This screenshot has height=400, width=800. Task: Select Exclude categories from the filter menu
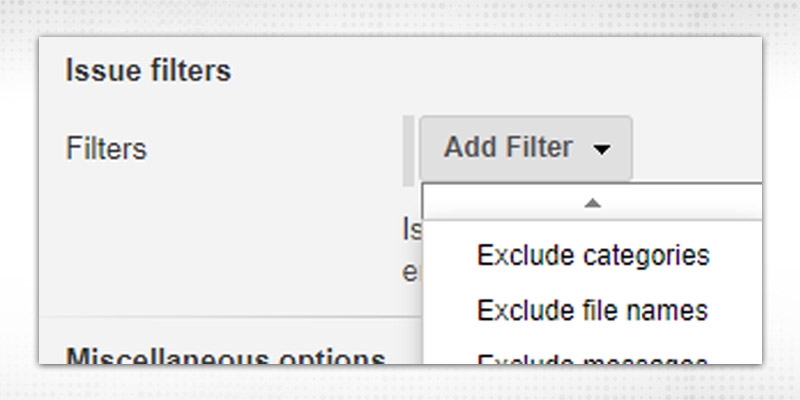click(593, 255)
